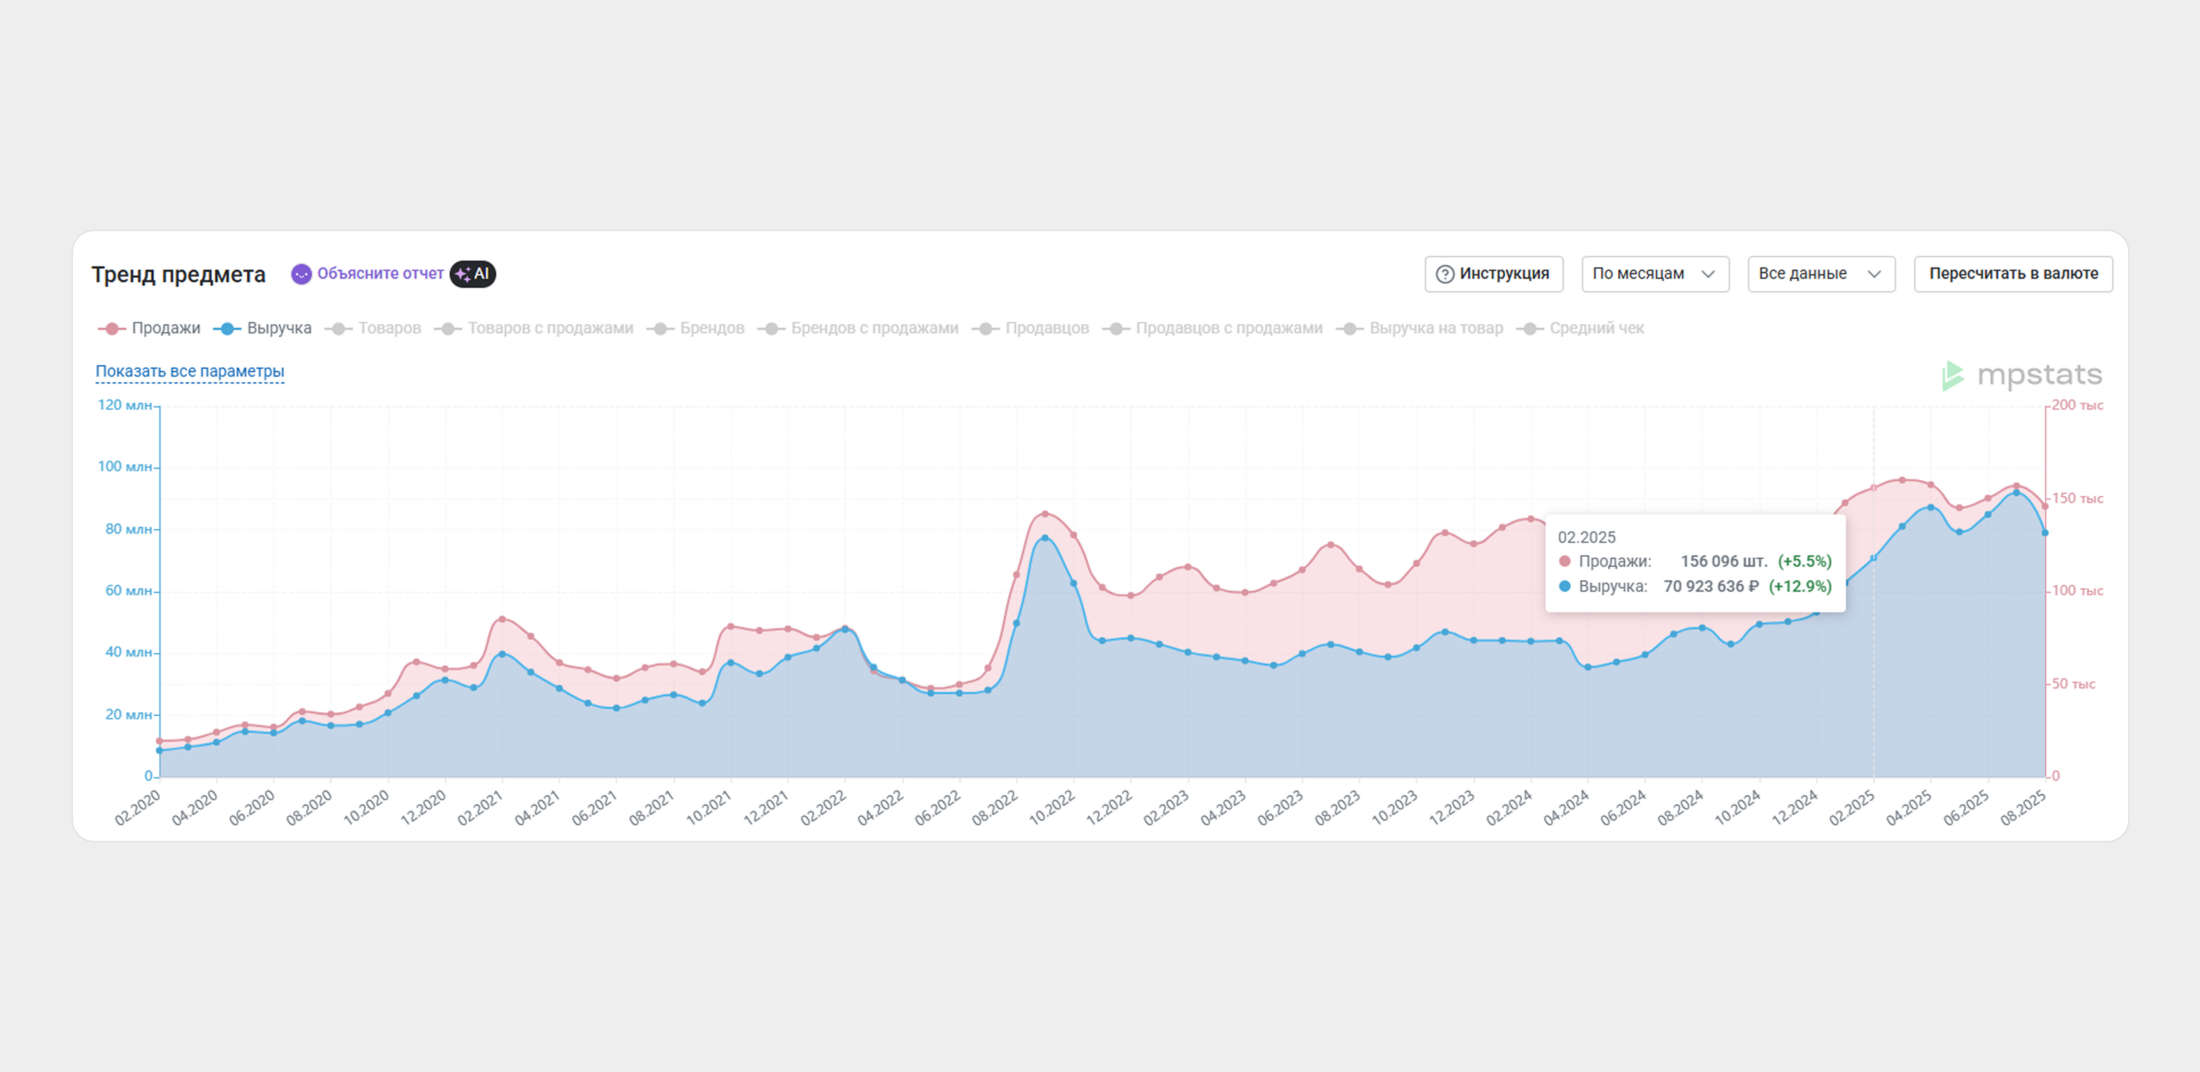This screenshot has height=1072, width=2200.
Task: Click the black AI badge
Action: 473,274
